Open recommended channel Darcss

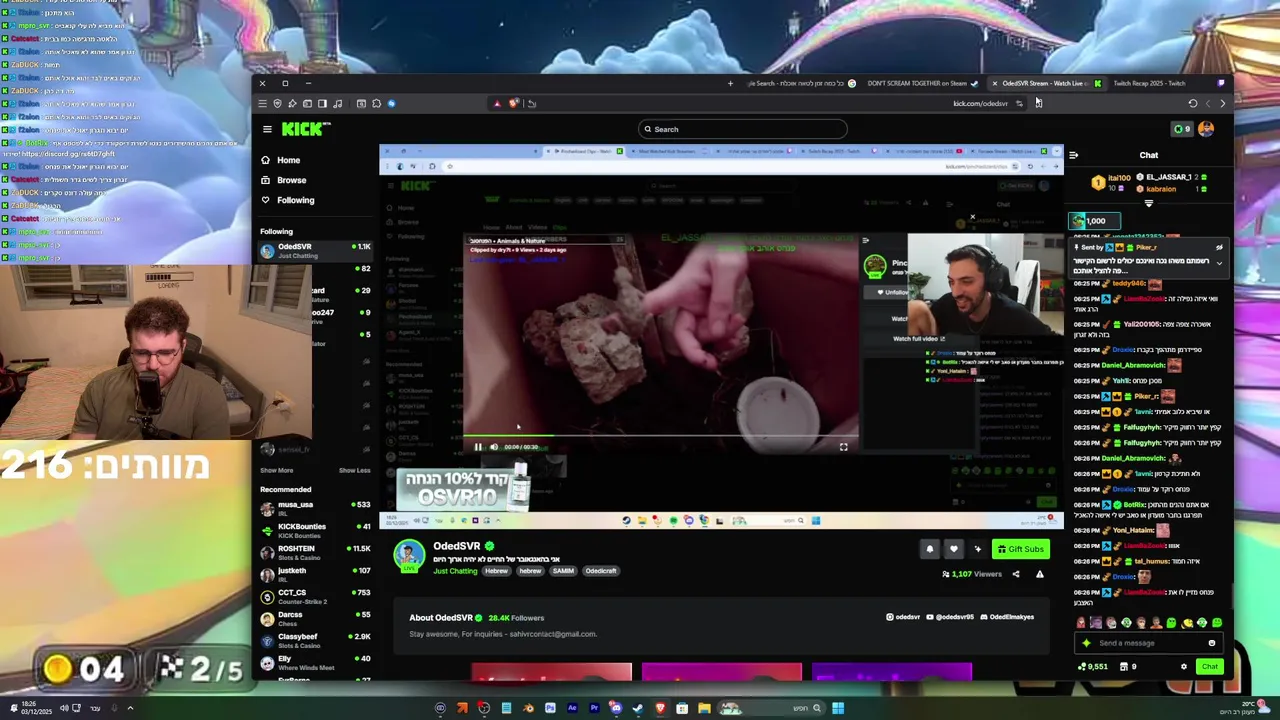[x=316, y=618]
